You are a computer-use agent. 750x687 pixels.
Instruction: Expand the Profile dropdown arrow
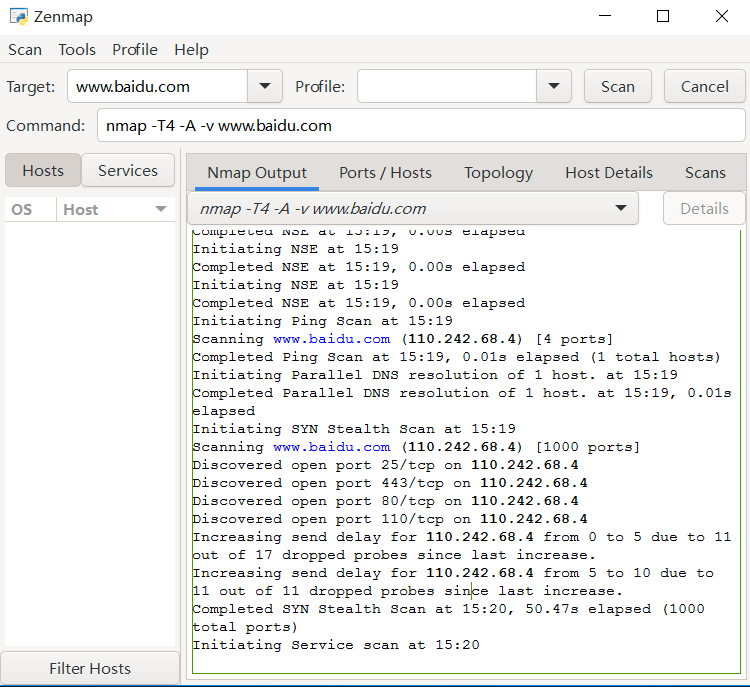pyautogui.click(x=554, y=87)
